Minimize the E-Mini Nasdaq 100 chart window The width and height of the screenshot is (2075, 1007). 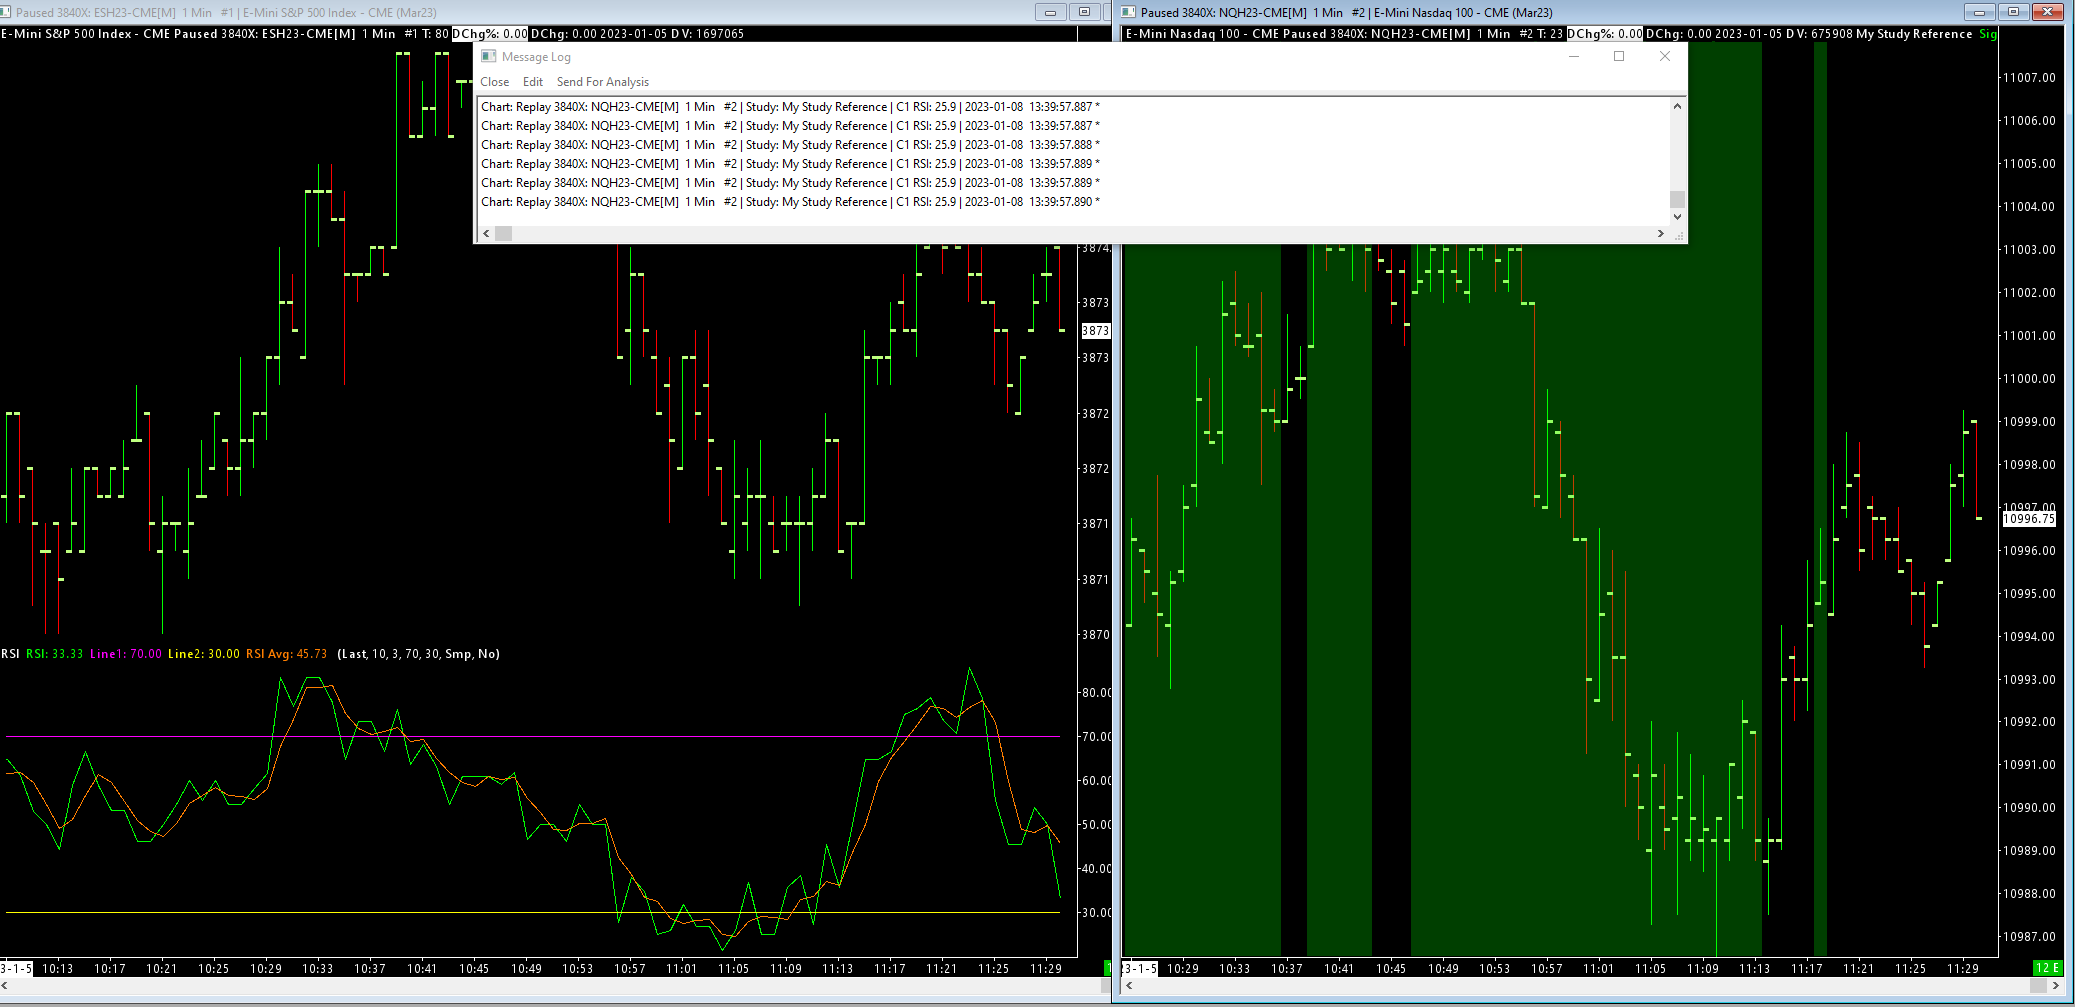[1979, 12]
